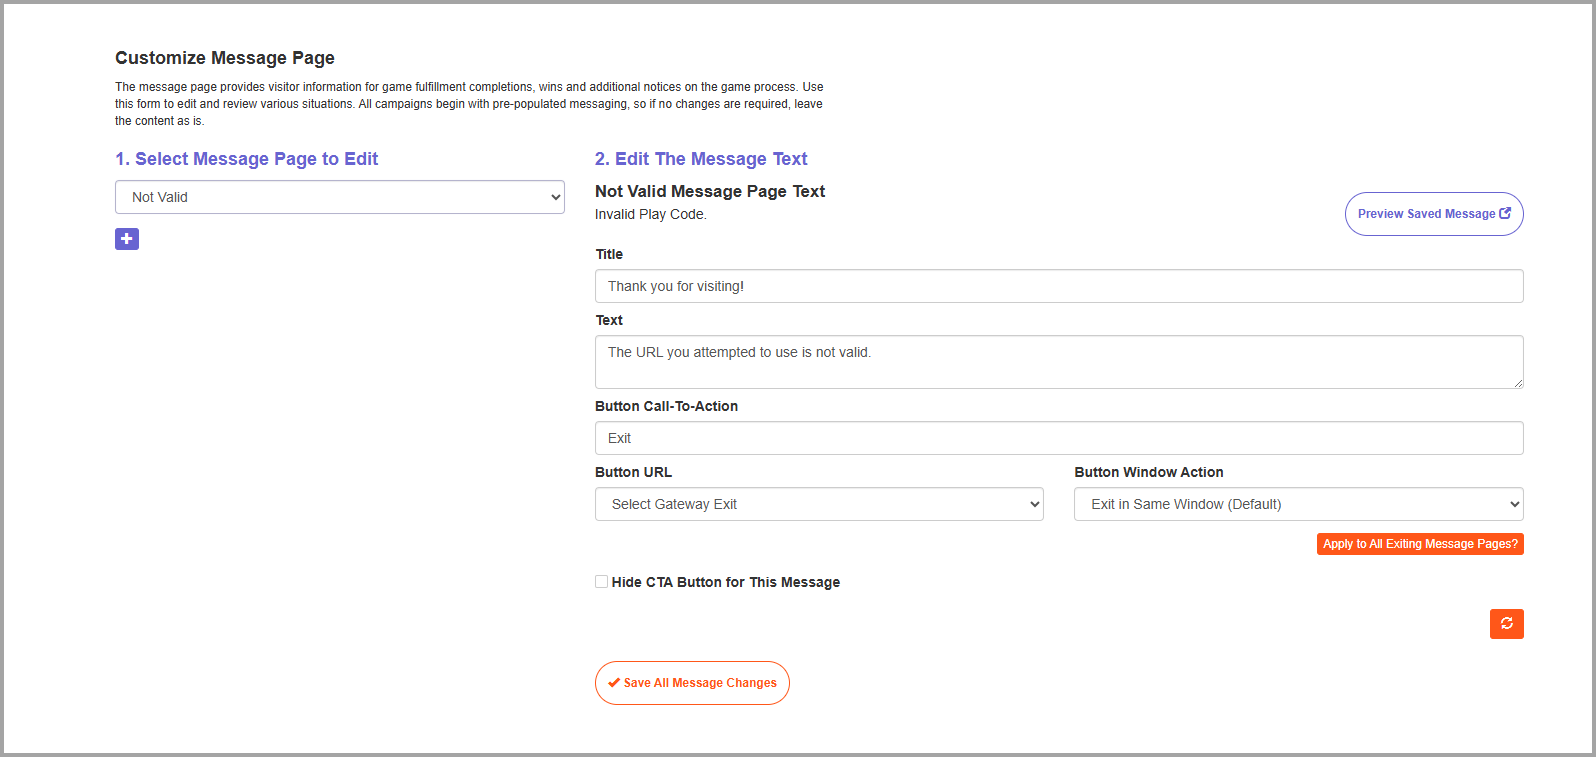Image resolution: width=1596 pixels, height=757 pixels.
Task: Click into the Title input field
Action: 1059,286
